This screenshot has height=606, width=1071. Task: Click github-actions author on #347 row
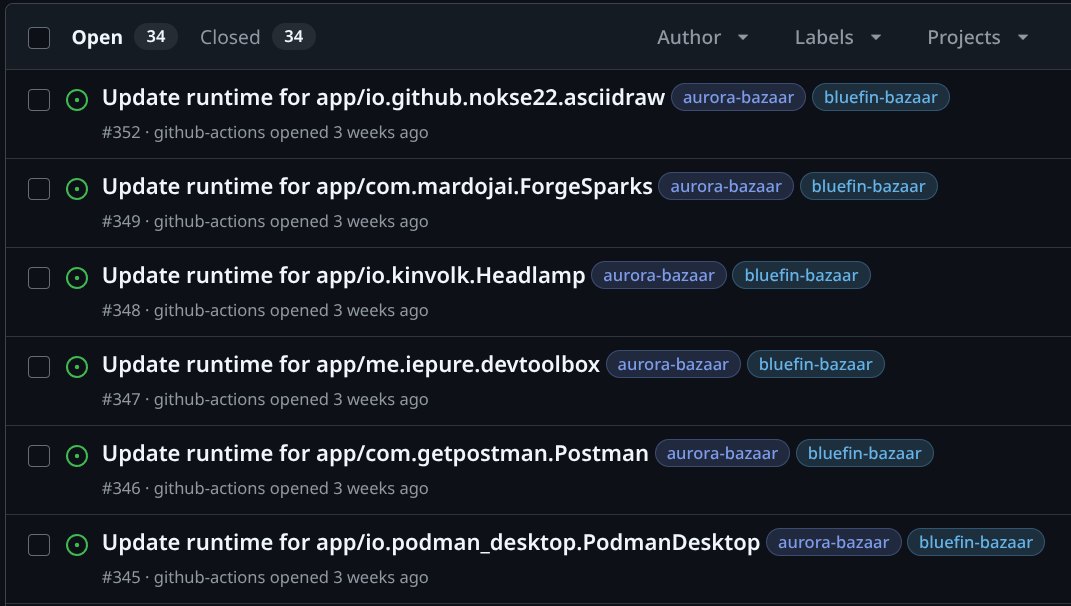pos(210,400)
